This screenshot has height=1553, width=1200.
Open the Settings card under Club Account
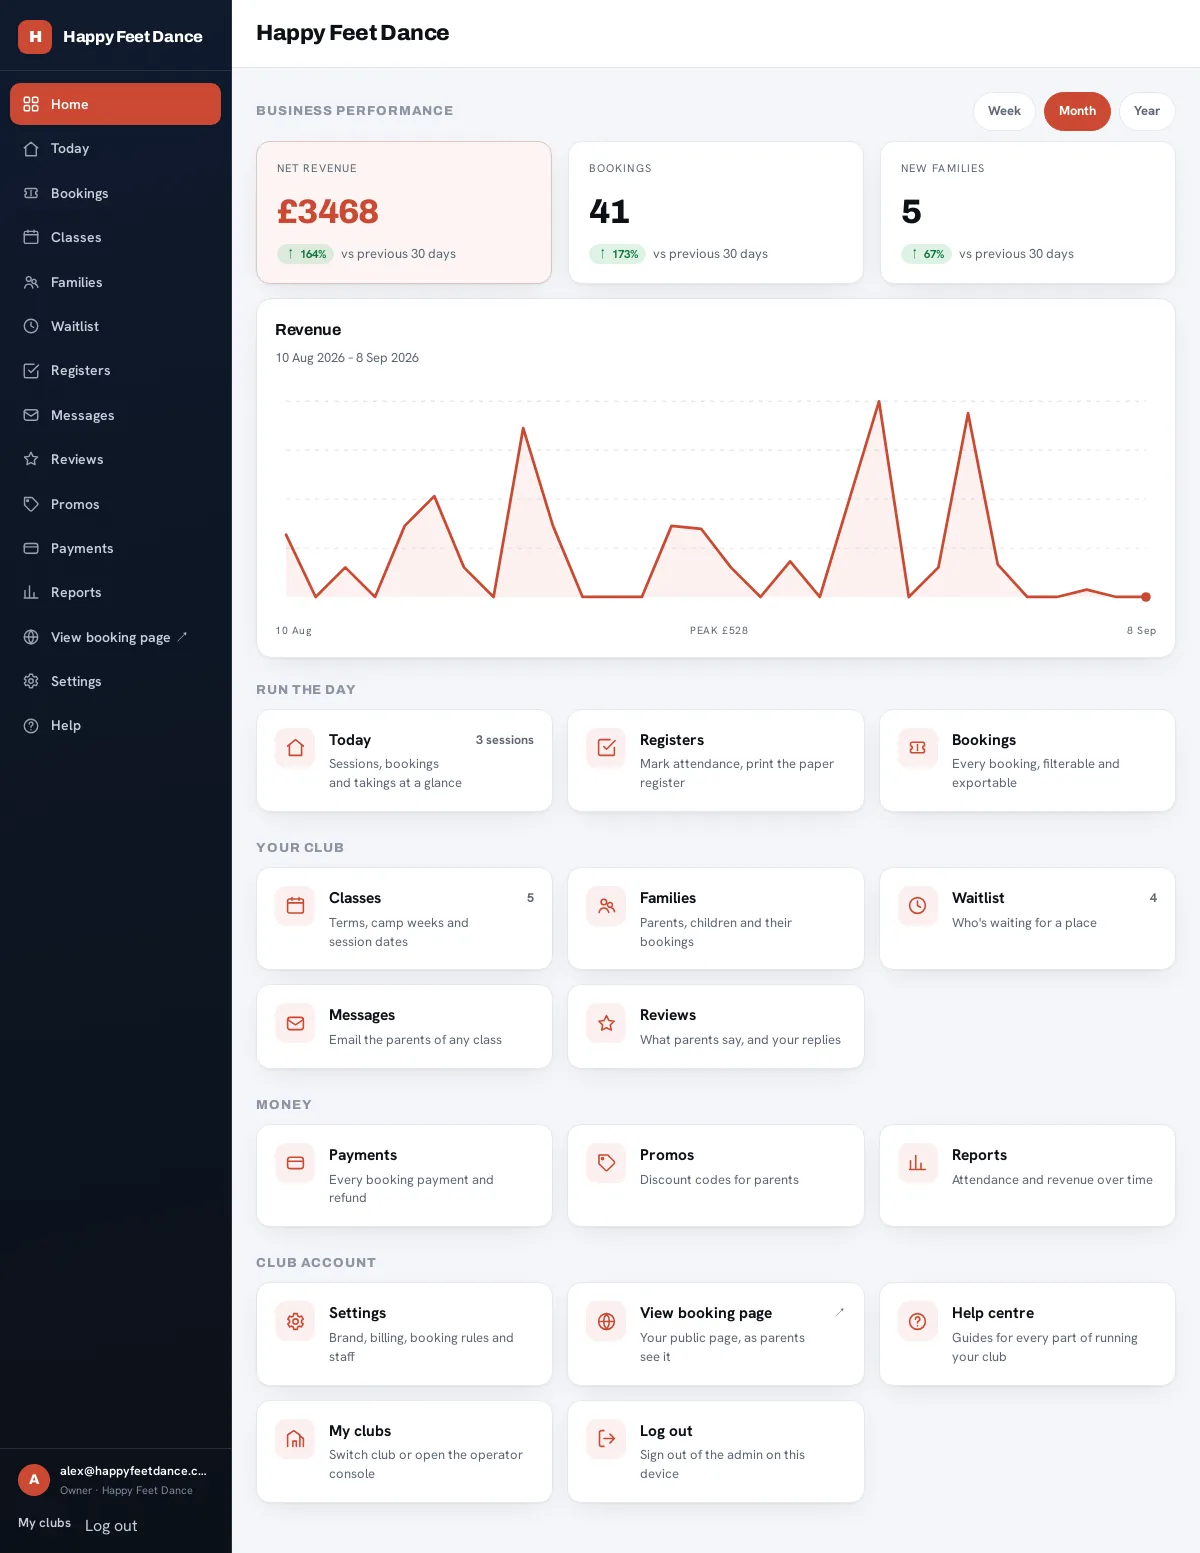404,1334
